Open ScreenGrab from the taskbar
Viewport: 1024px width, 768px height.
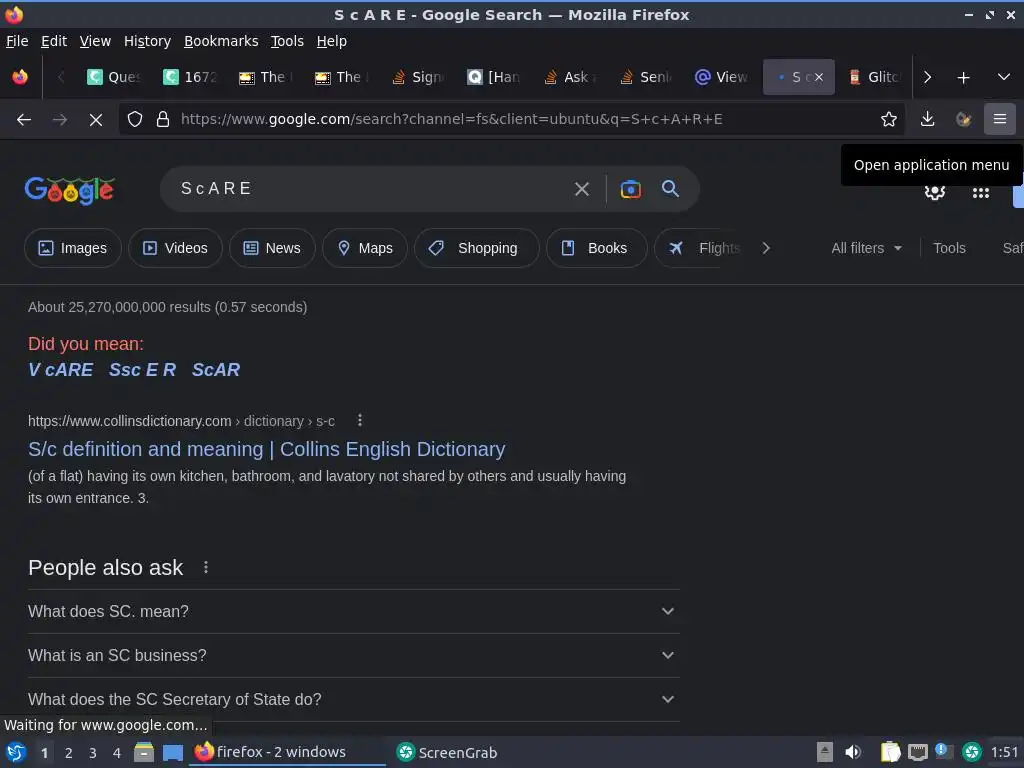click(x=447, y=752)
